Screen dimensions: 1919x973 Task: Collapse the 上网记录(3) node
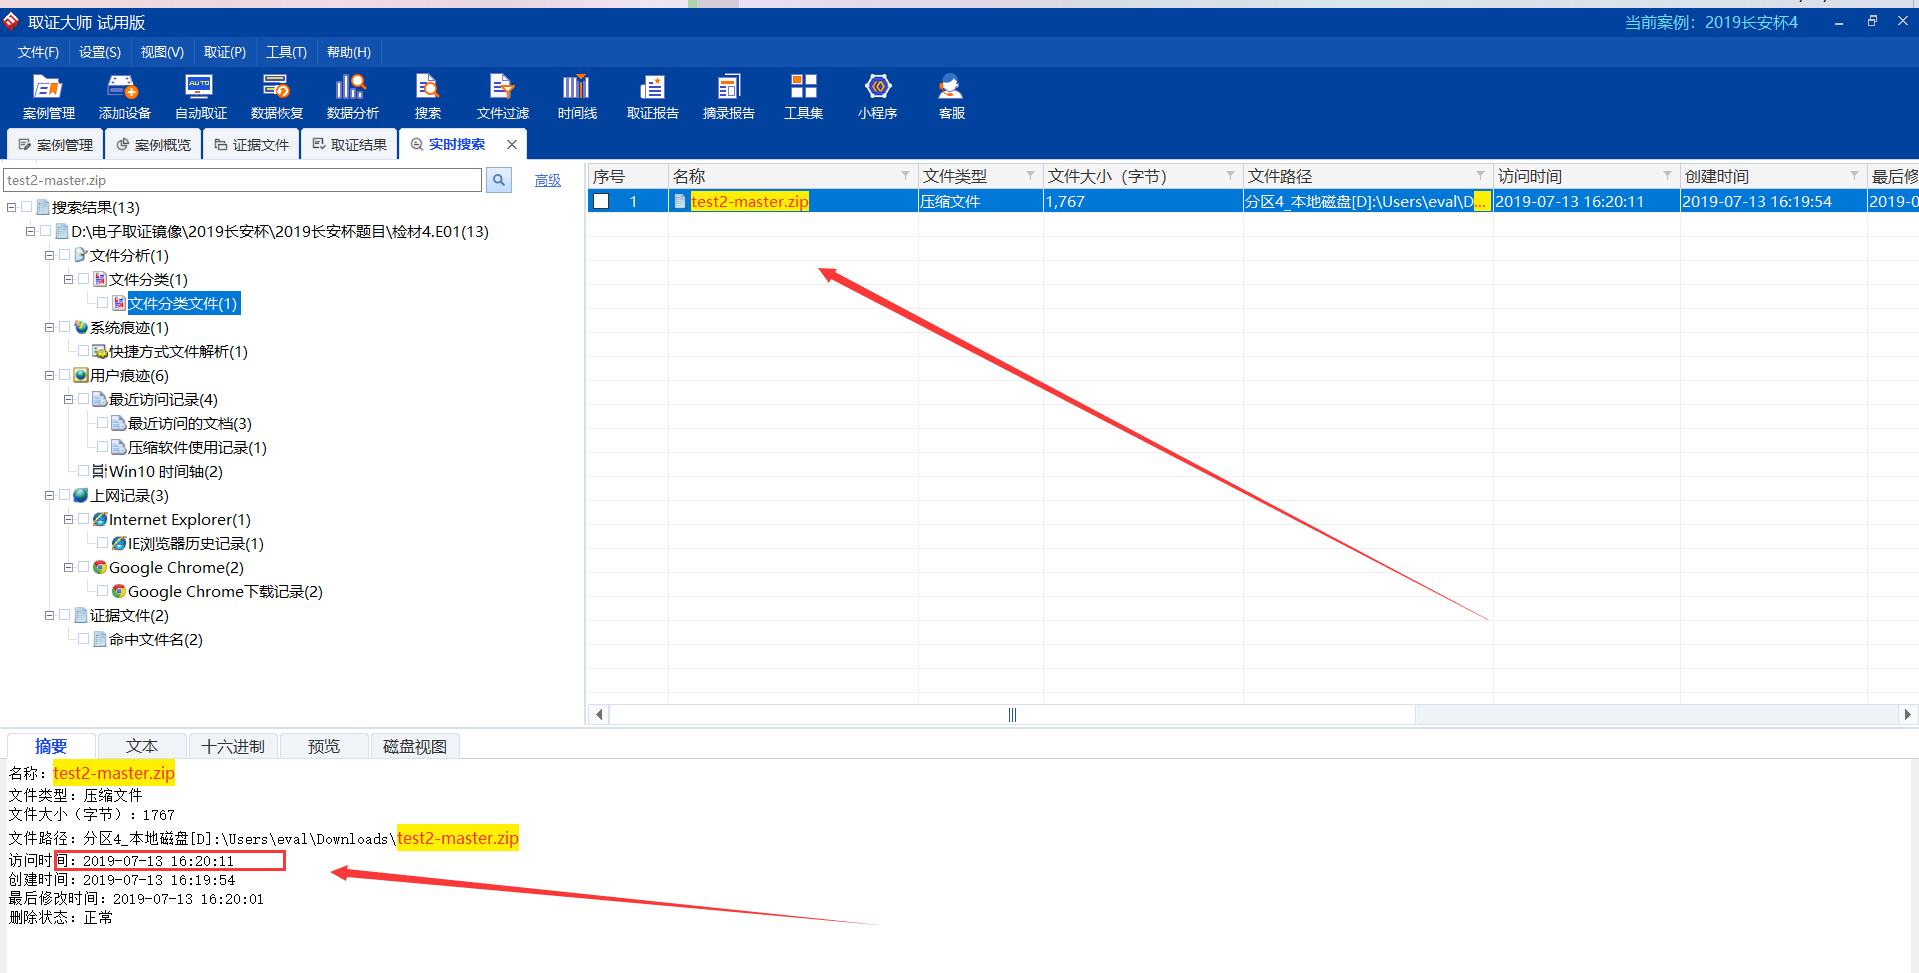click(x=49, y=495)
